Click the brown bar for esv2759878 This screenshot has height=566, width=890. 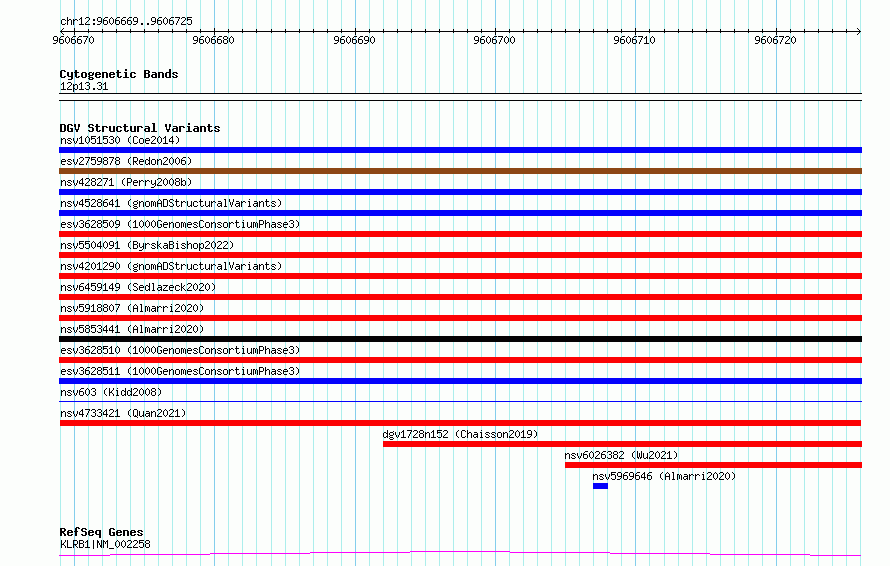point(460,171)
